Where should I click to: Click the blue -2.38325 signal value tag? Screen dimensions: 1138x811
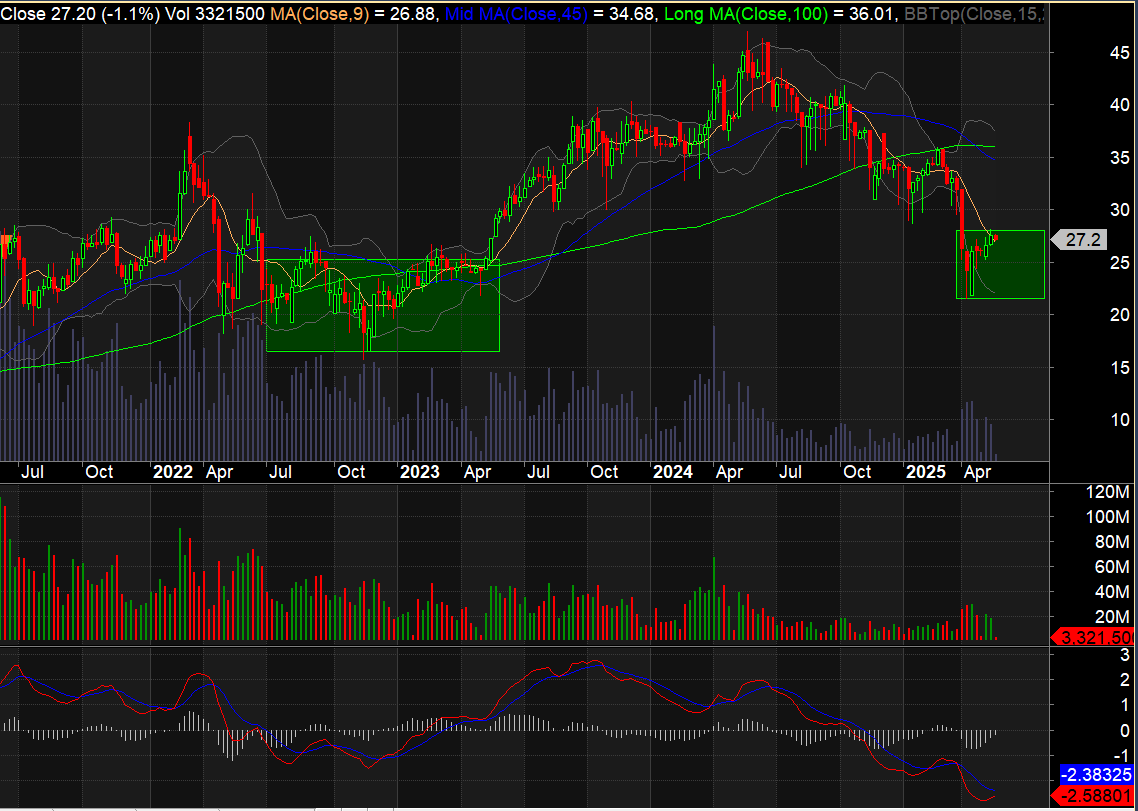(x=1096, y=774)
